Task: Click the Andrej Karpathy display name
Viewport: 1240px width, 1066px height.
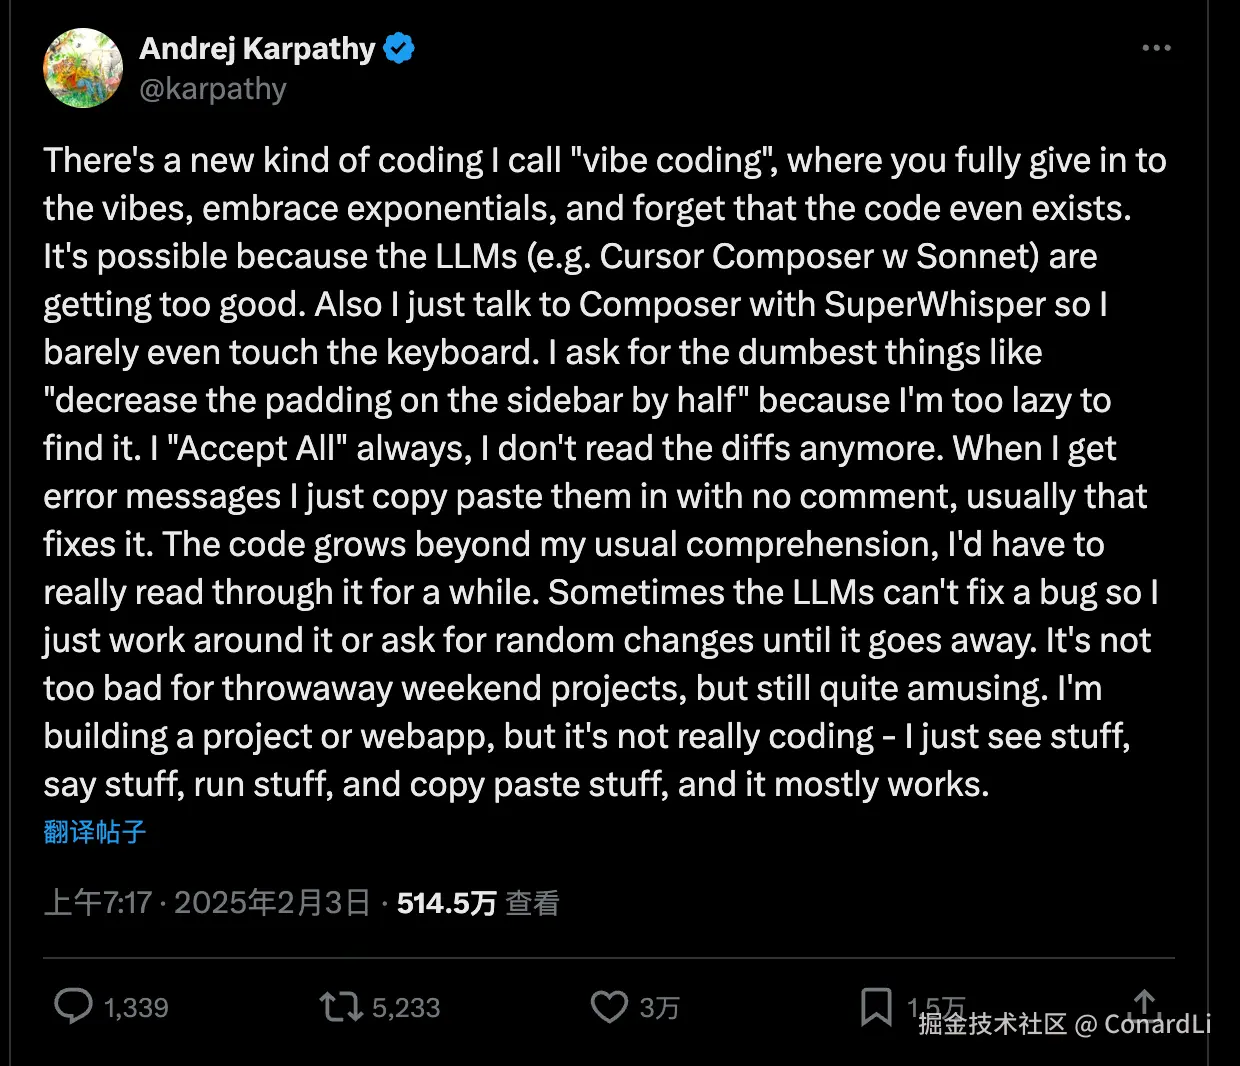Action: point(257,48)
